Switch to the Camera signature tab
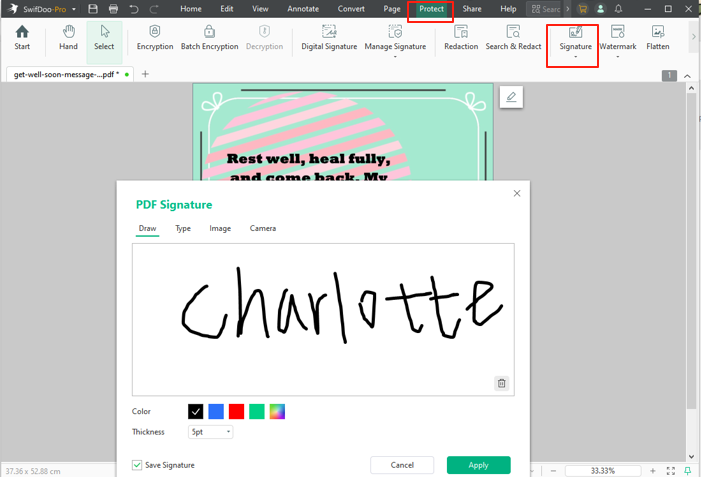This screenshot has width=701, height=477. click(262, 228)
